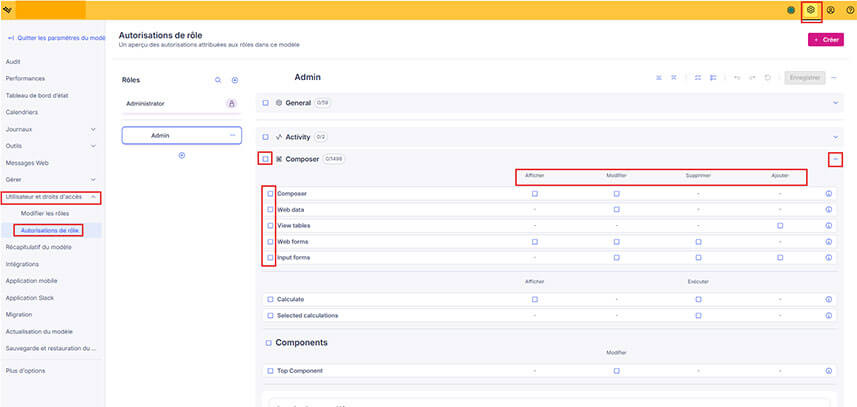Click the undo arrow in Admin toolbar

737,78
